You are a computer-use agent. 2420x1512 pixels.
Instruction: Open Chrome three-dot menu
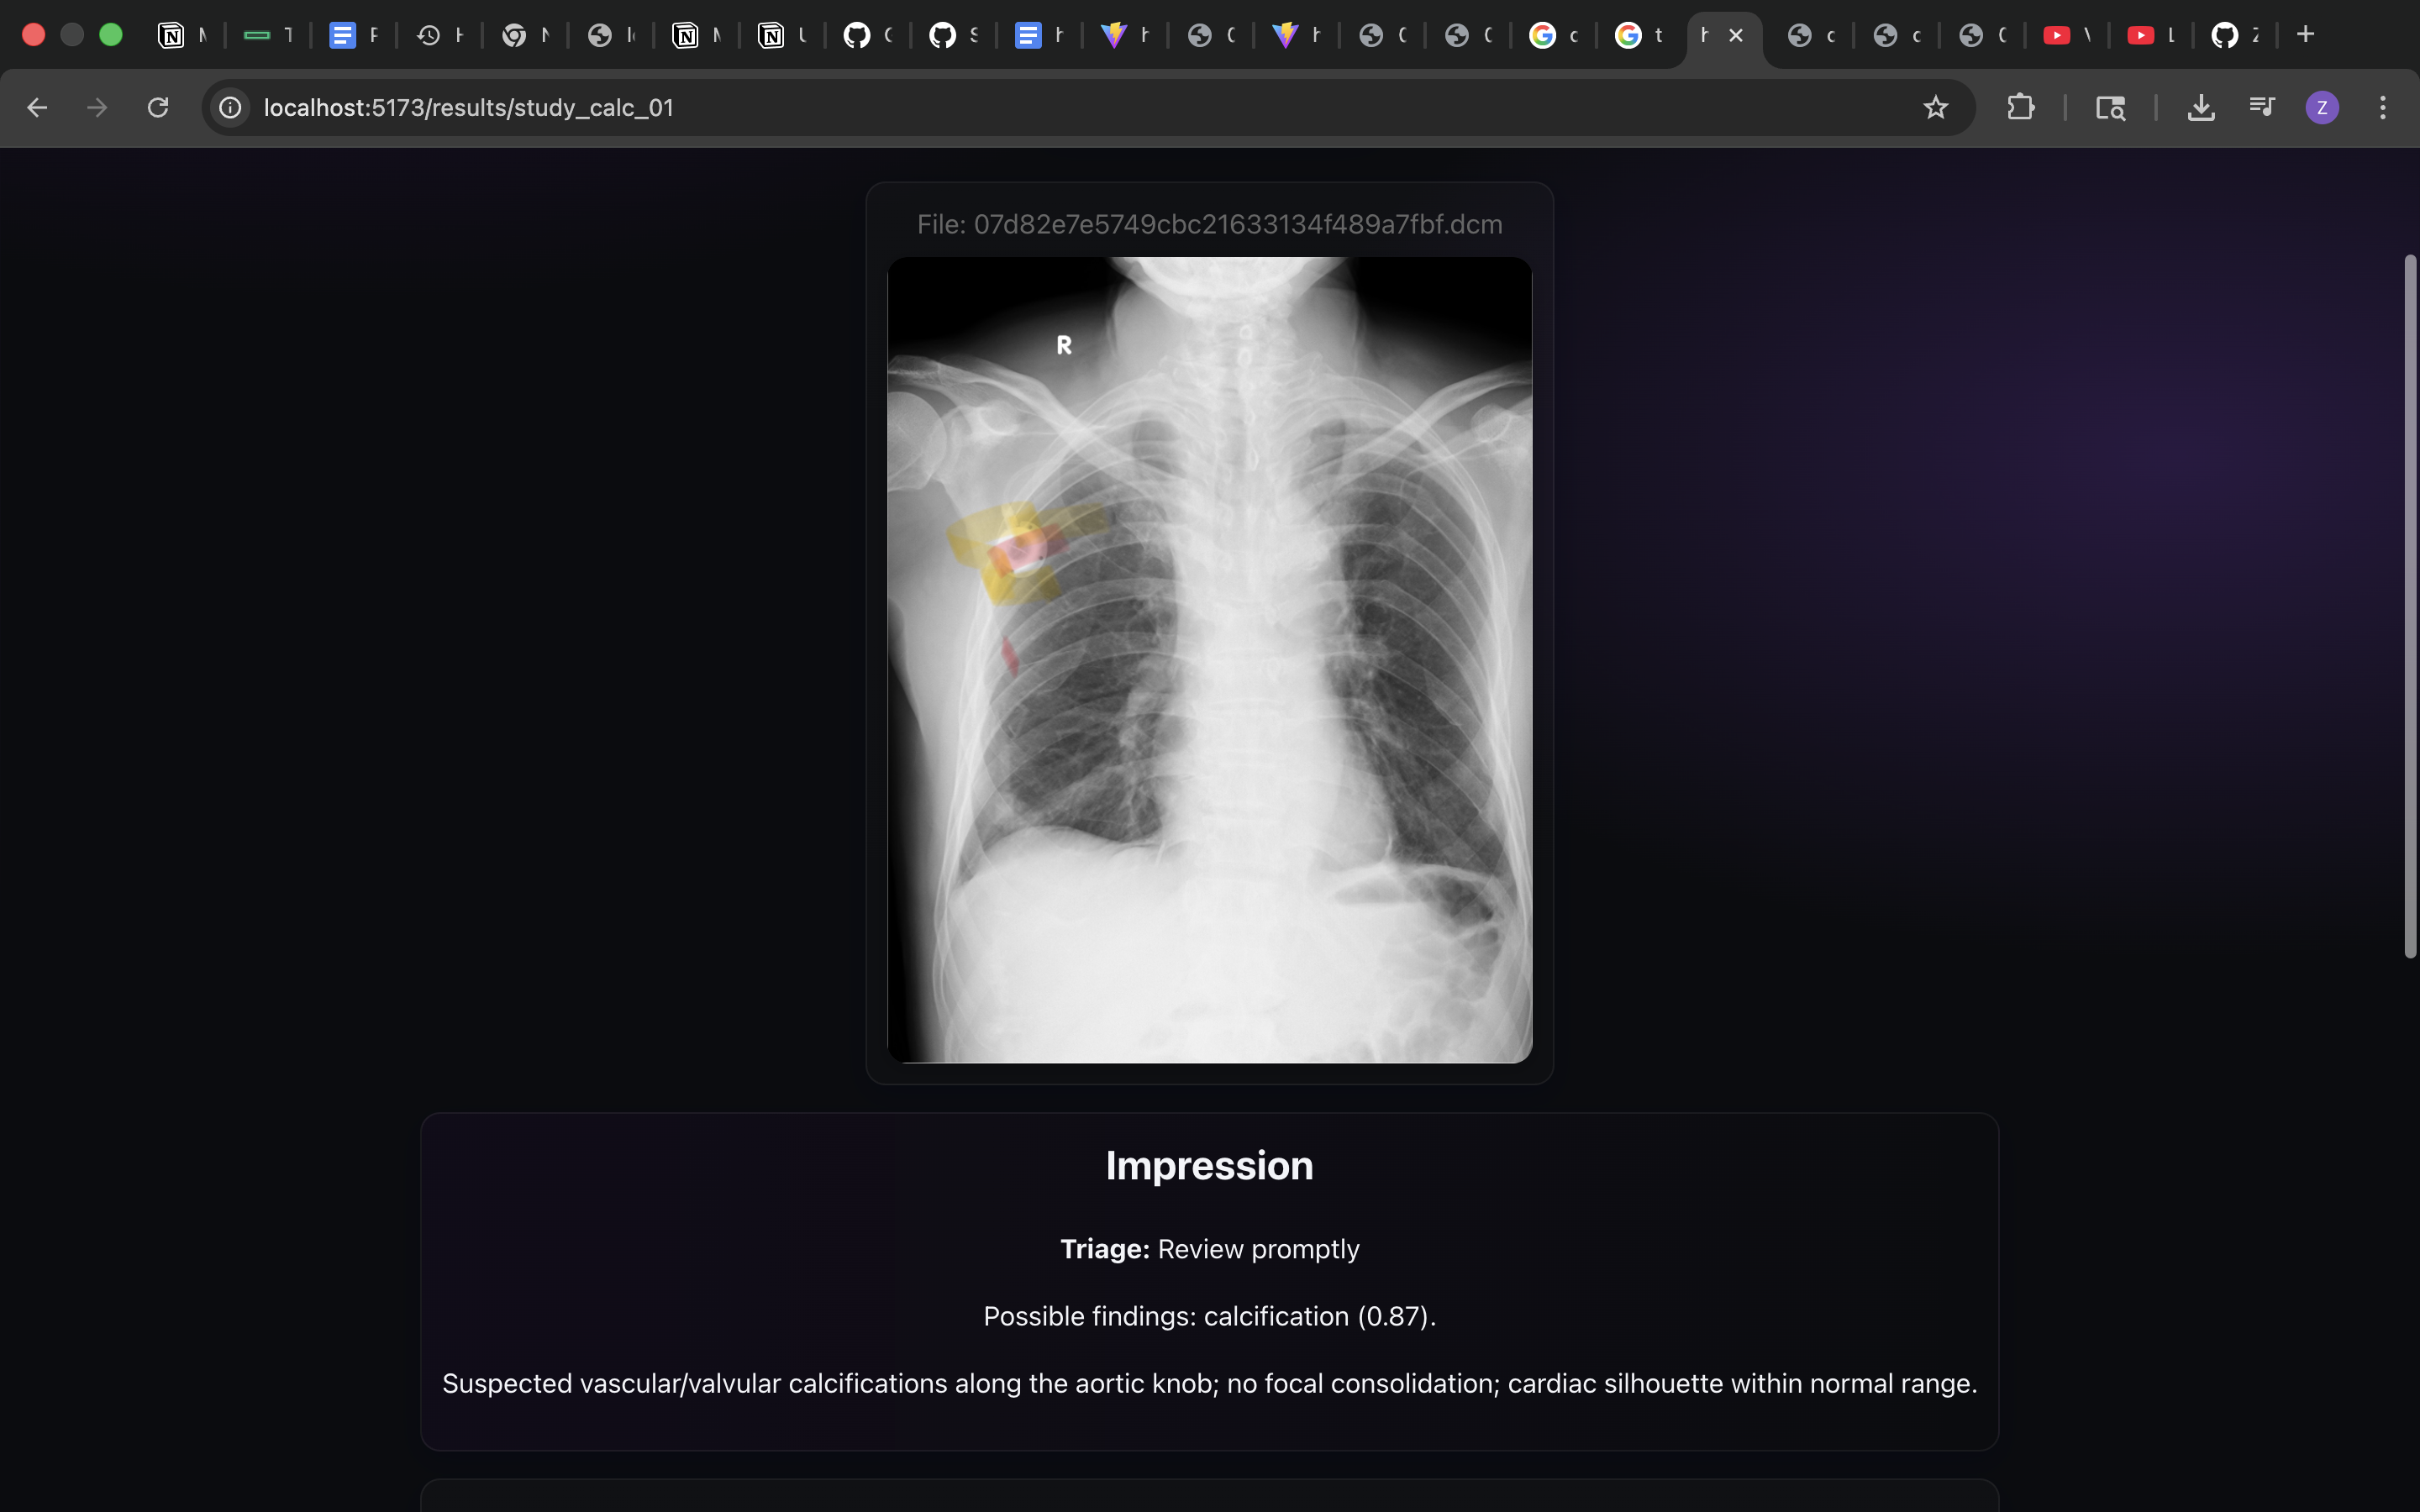(2383, 107)
